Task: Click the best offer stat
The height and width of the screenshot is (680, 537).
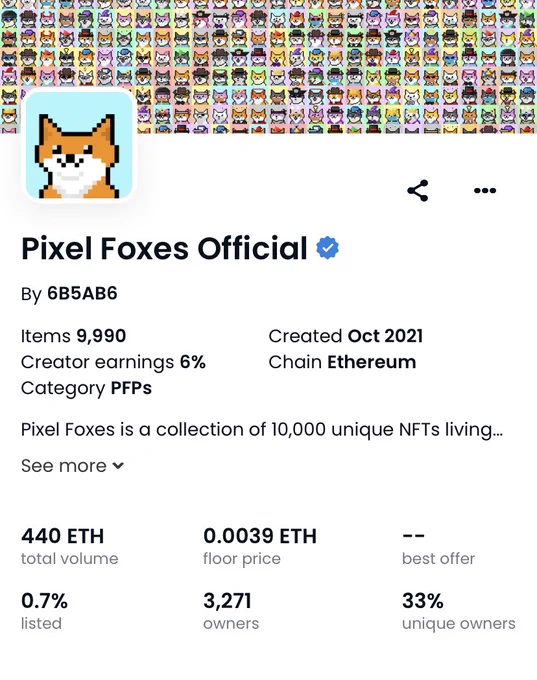Action: (439, 546)
